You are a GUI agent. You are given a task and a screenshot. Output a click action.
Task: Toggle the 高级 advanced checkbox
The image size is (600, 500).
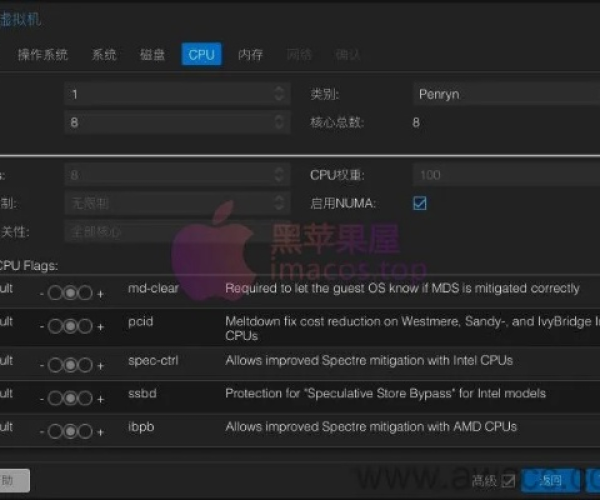[x=508, y=481]
